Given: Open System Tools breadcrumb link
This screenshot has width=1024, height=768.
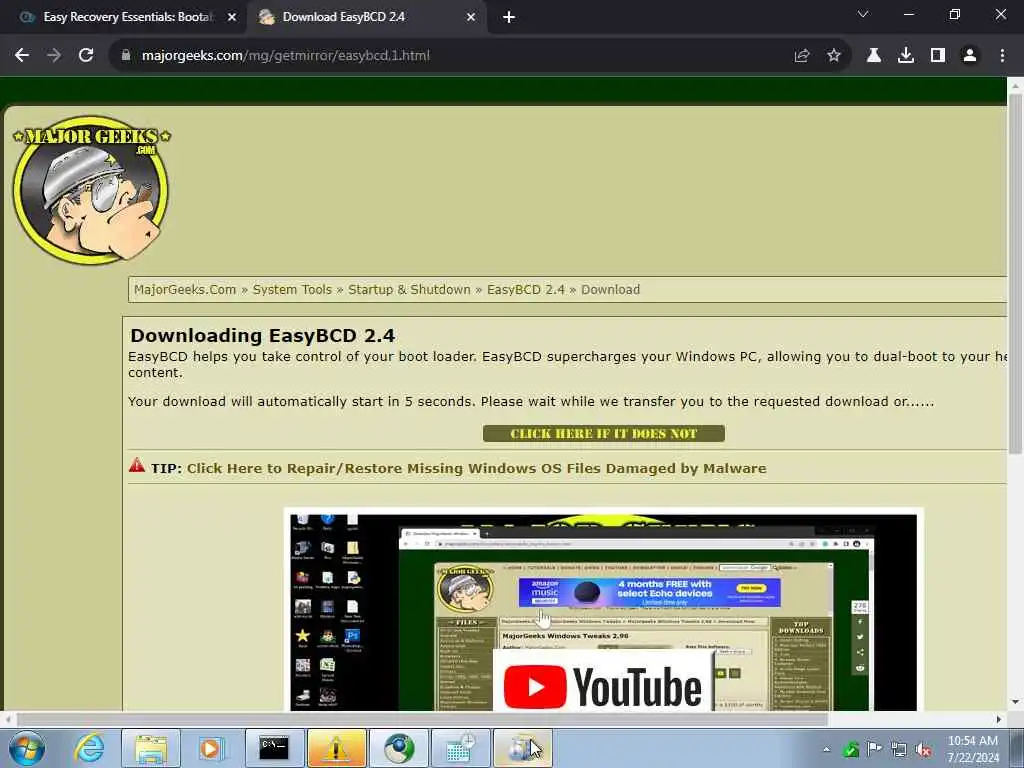Looking at the screenshot, I should pyautogui.click(x=292, y=290).
